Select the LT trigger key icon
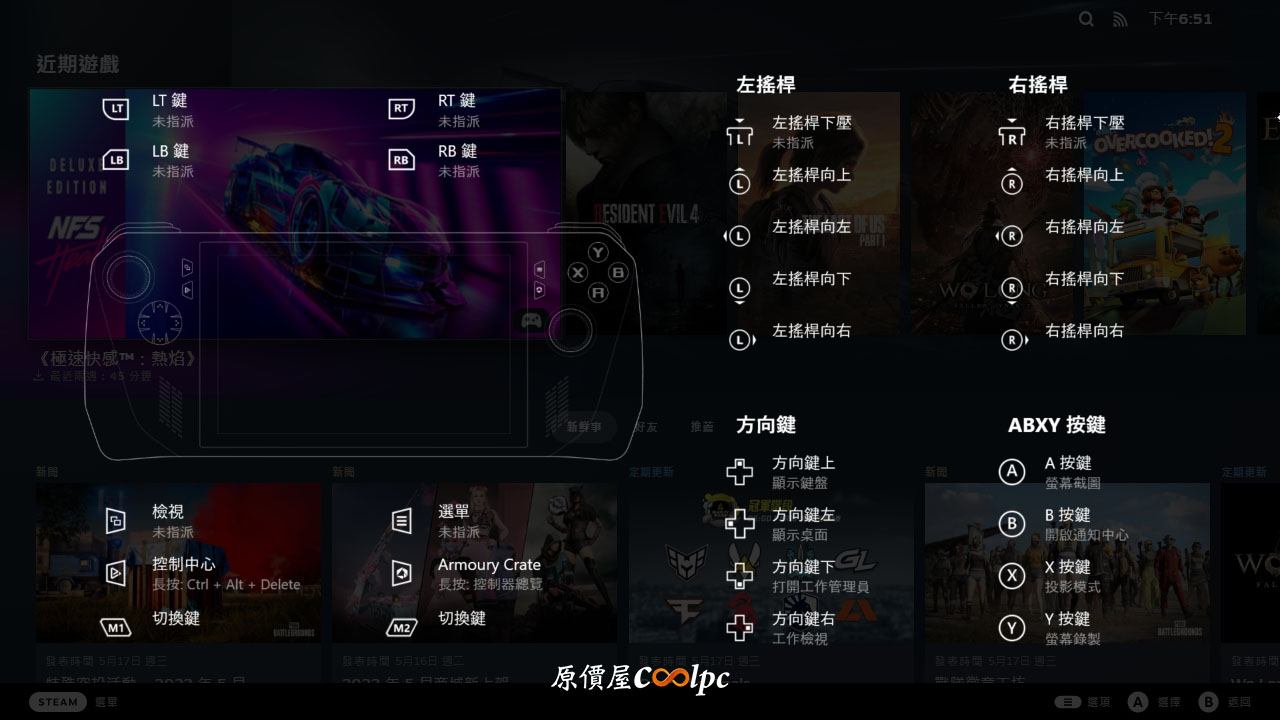Image resolution: width=1280 pixels, height=720 pixels. click(117, 109)
